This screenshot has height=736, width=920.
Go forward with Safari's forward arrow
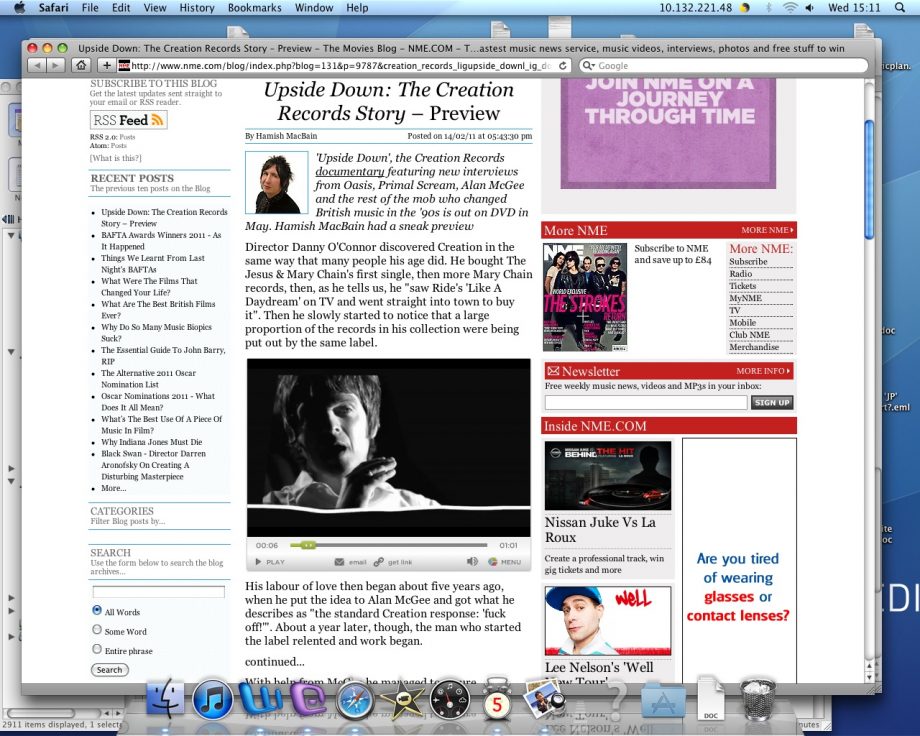[x=55, y=65]
